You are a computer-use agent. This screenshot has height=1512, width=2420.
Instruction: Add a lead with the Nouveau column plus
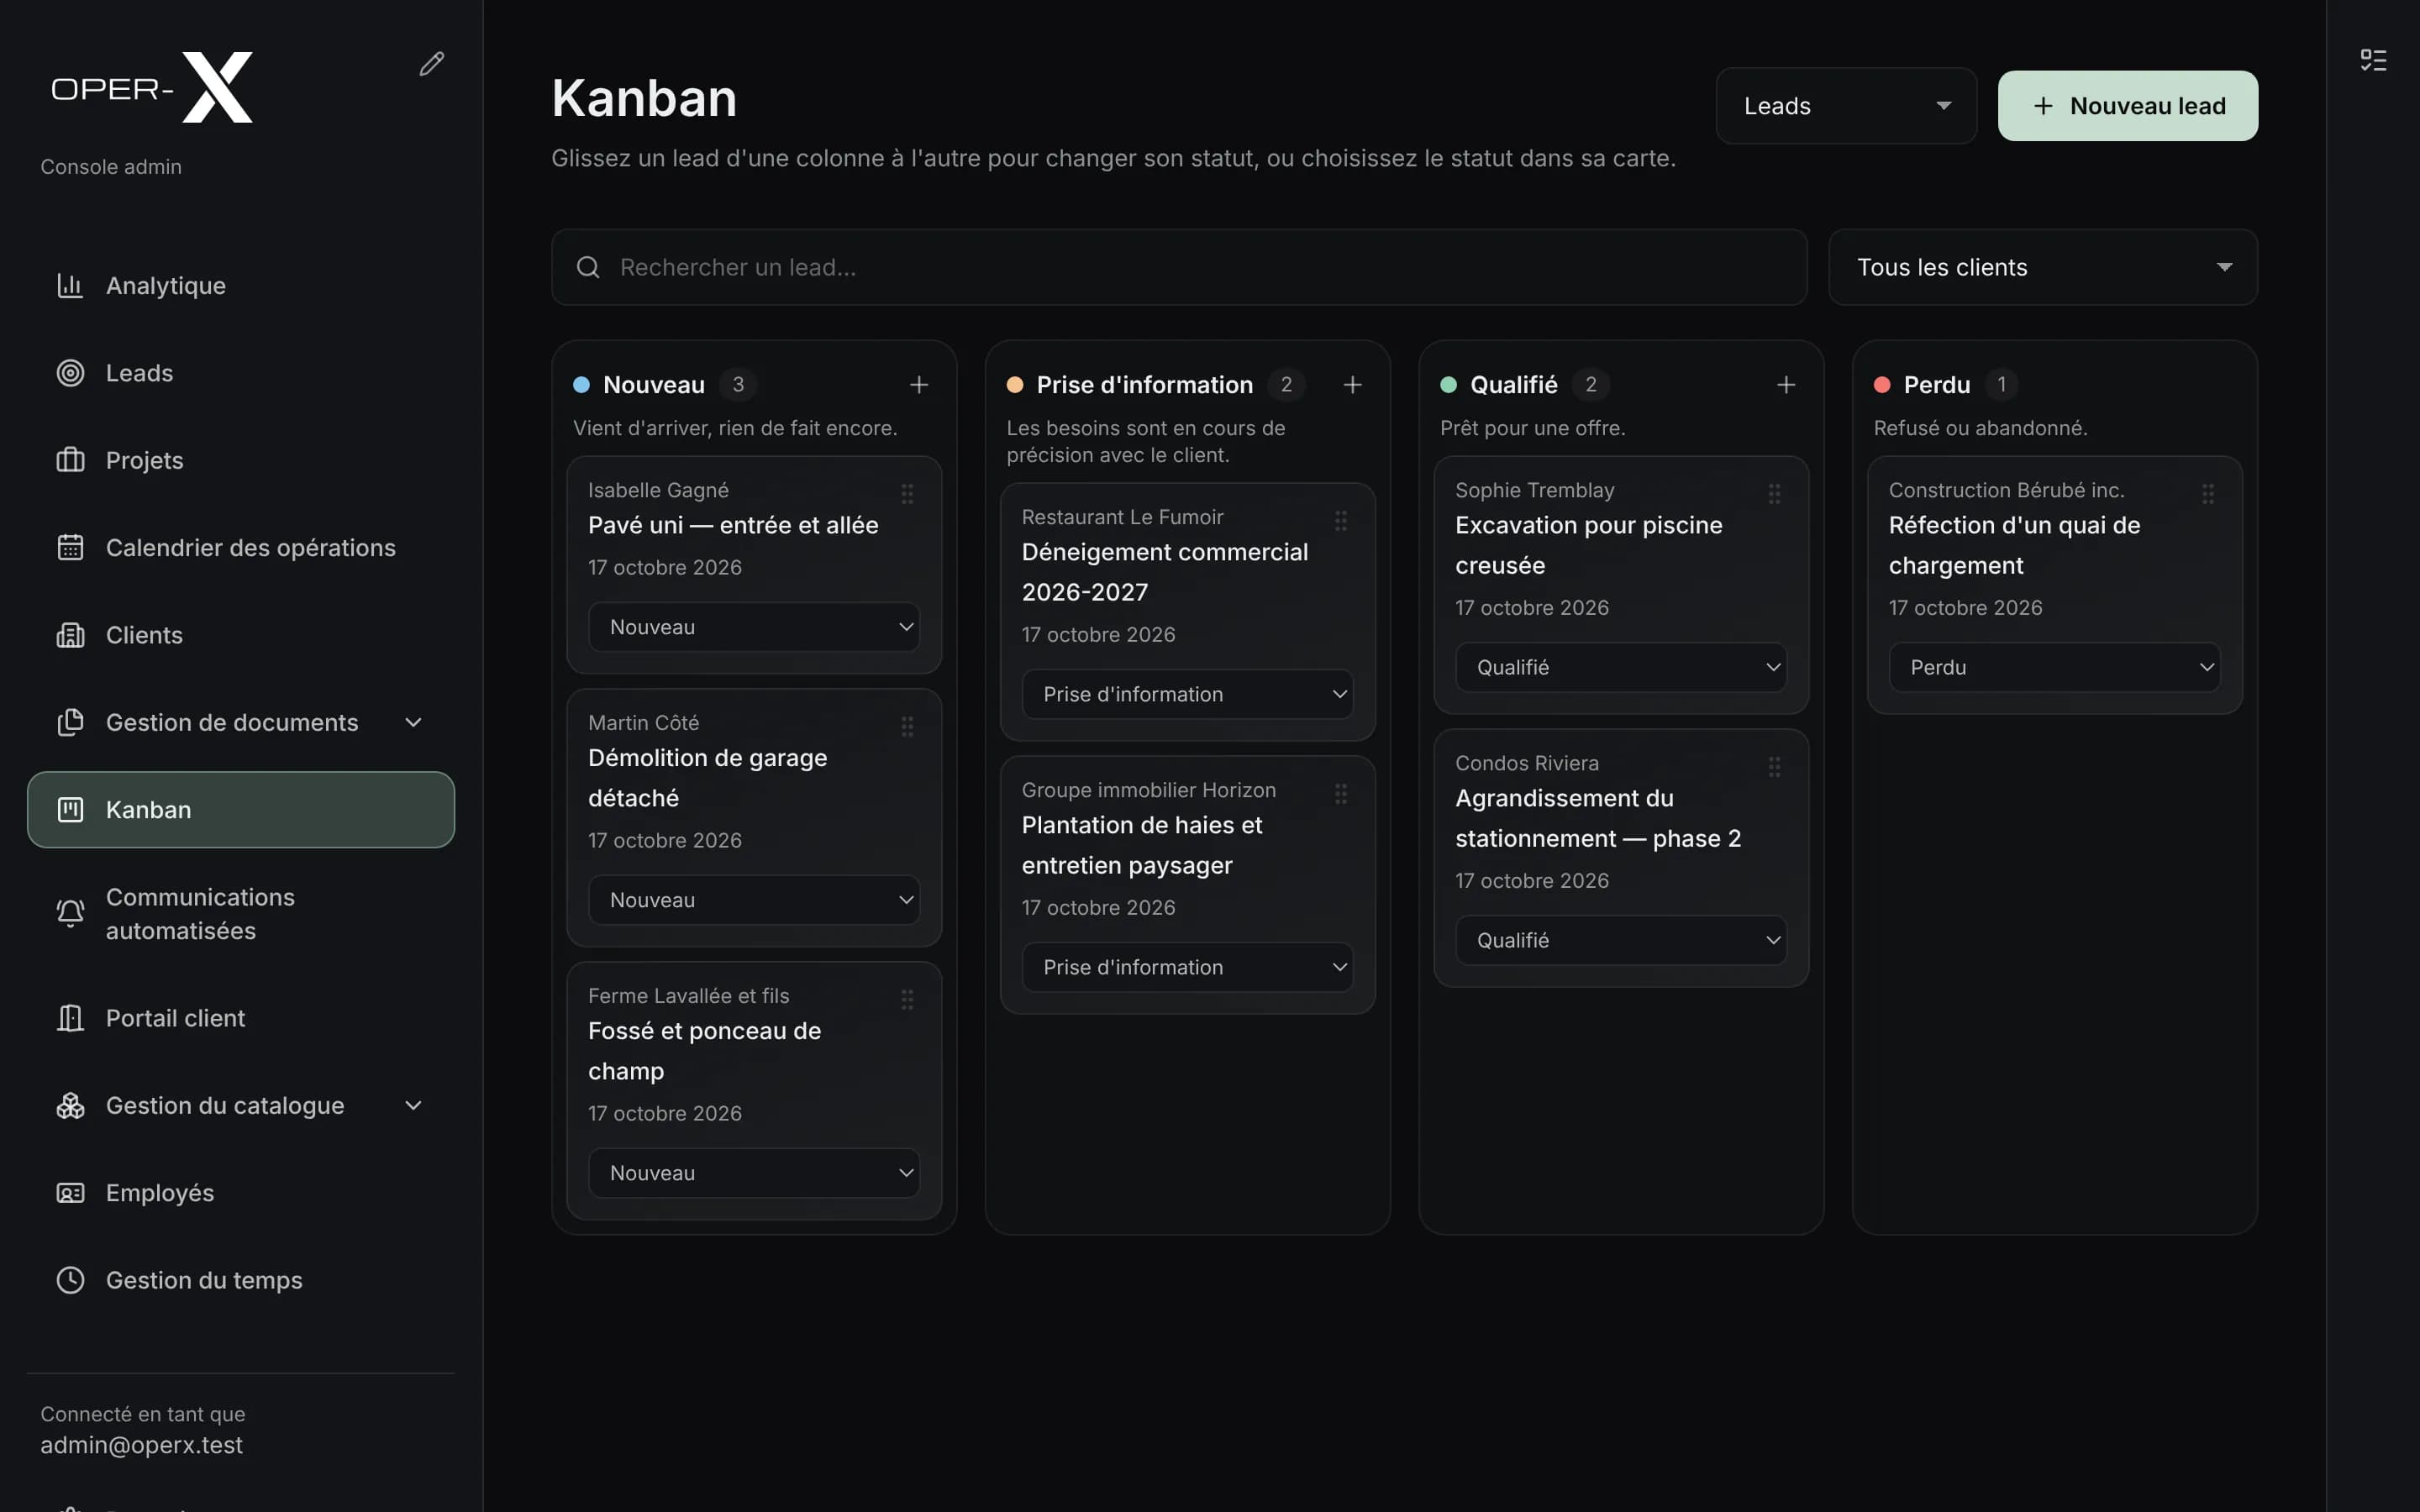(x=919, y=385)
